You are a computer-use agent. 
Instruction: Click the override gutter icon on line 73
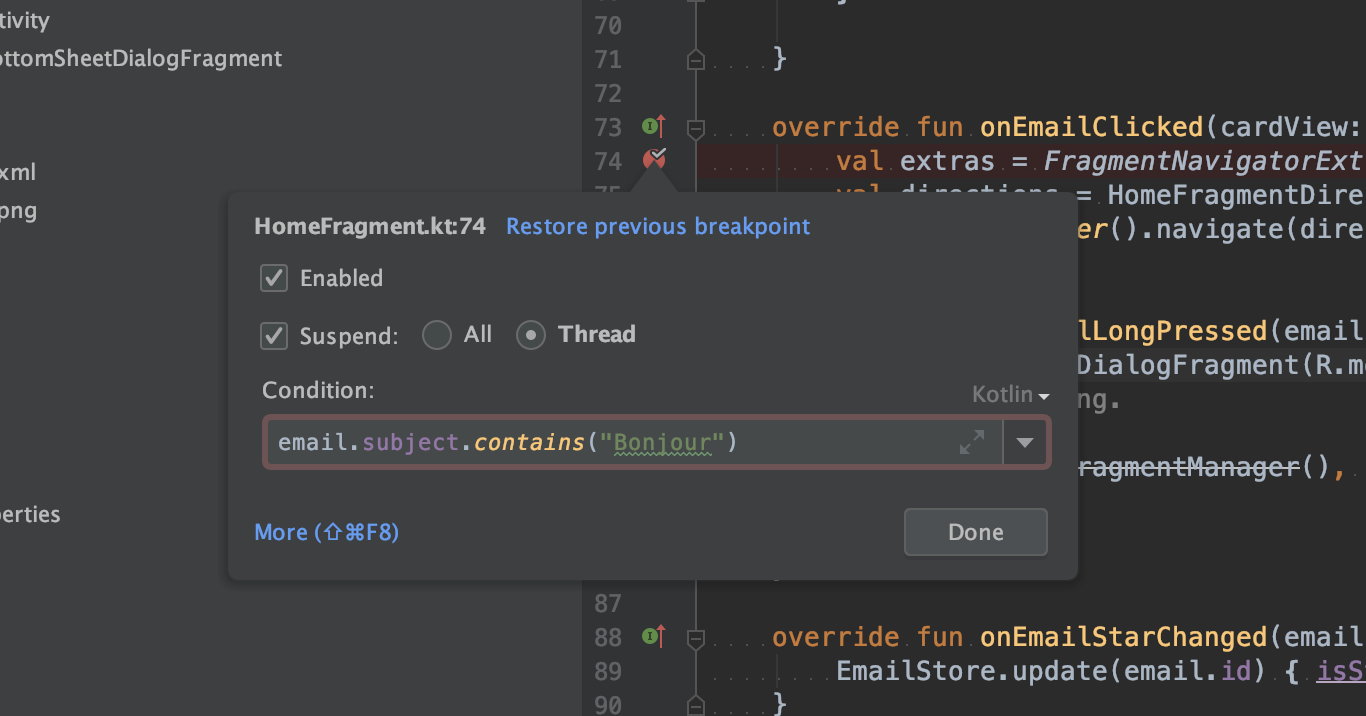pos(654,127)
